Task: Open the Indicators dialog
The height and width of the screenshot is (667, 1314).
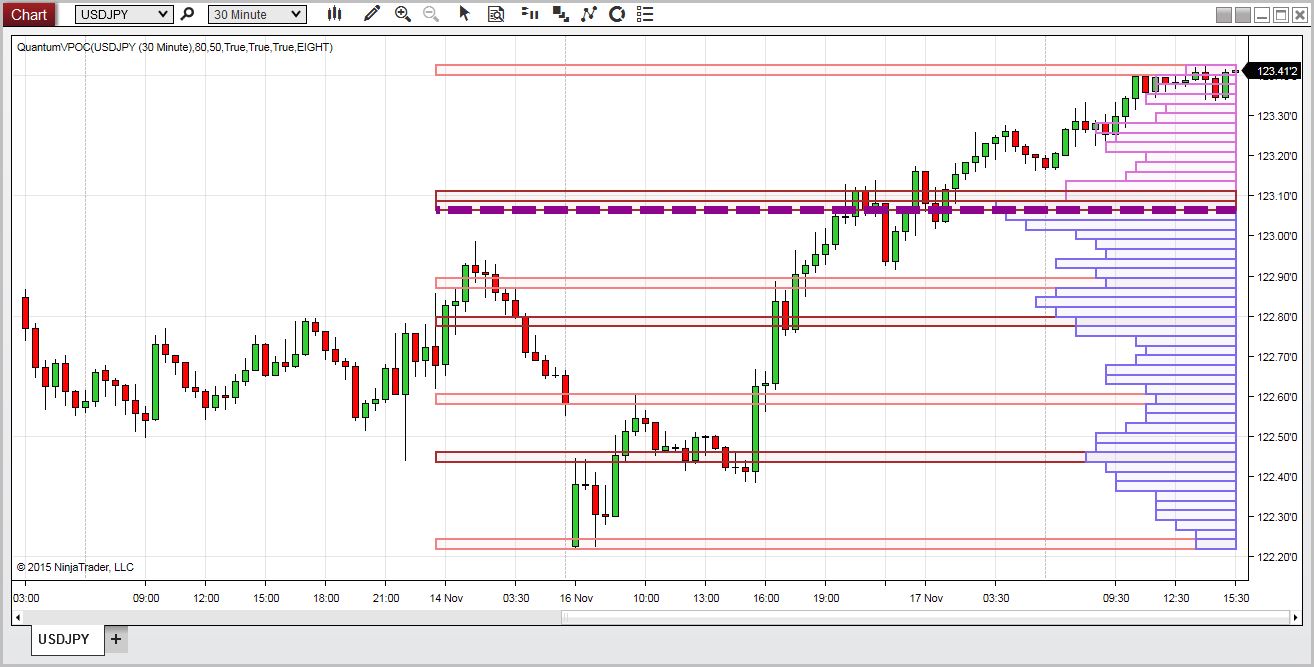Action: pyautogui.click(x=588, y=14)
